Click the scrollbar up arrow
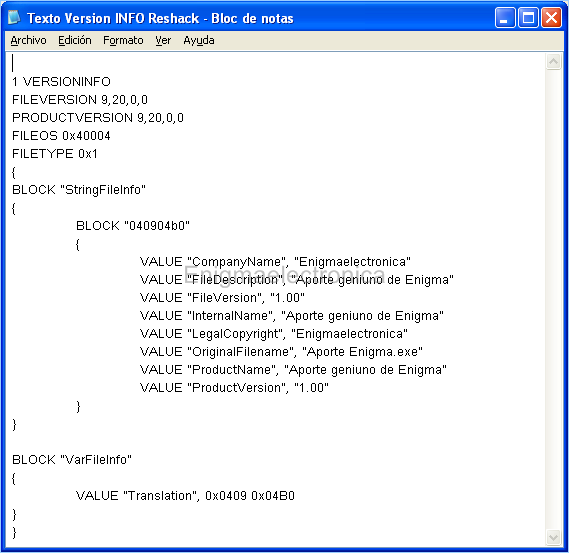Viewport: 569px width, 553px height. click(x=553, y=62)
